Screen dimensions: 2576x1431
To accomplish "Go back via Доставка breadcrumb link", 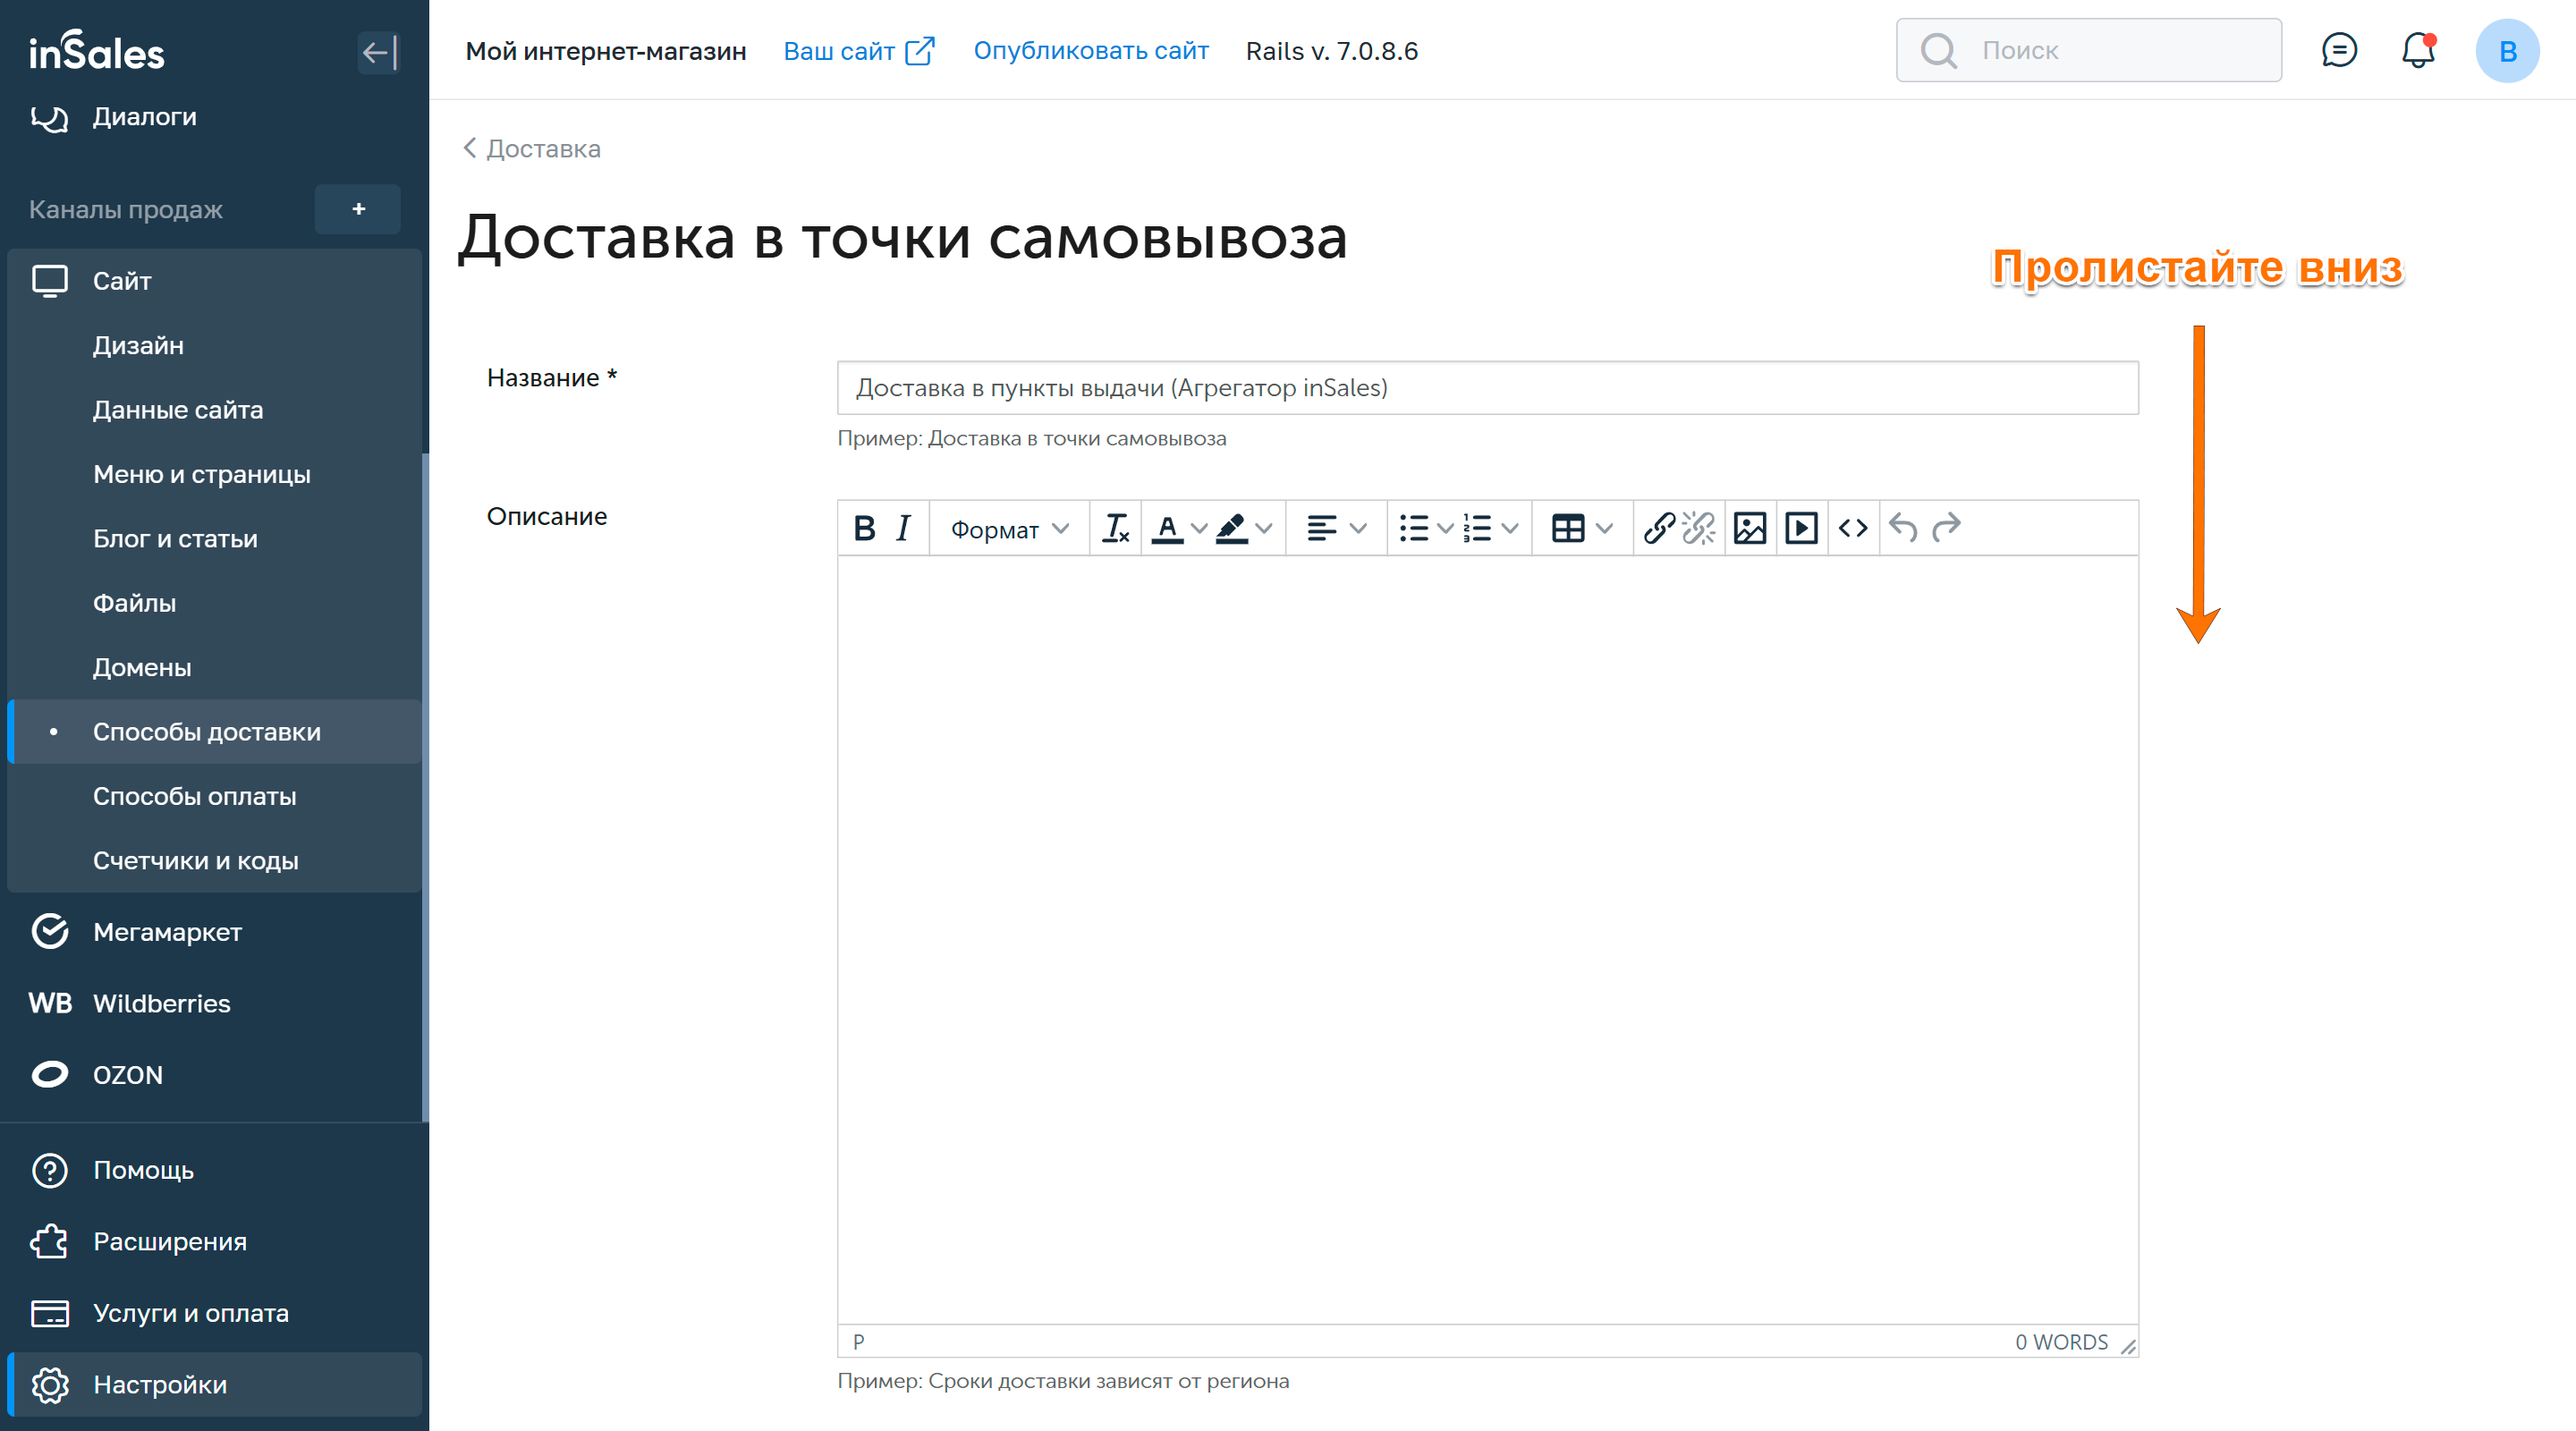I will (x=541, y=149).
